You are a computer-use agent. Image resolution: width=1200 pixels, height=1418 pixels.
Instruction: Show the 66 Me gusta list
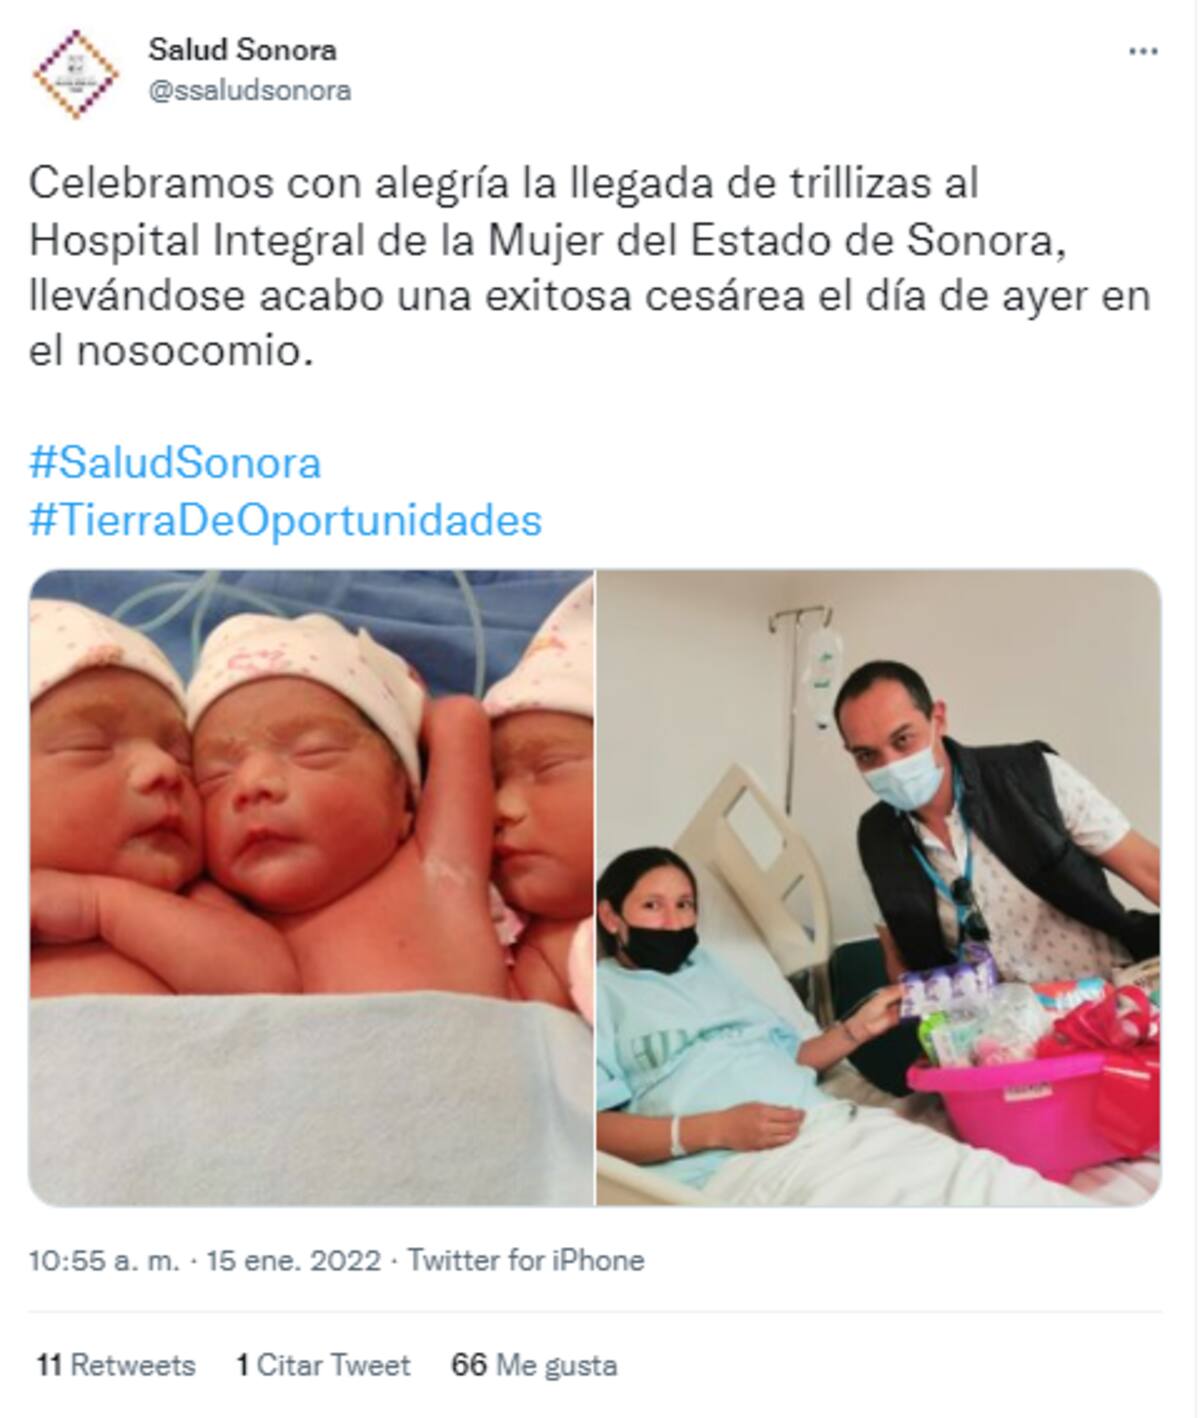click(534, 1365)
